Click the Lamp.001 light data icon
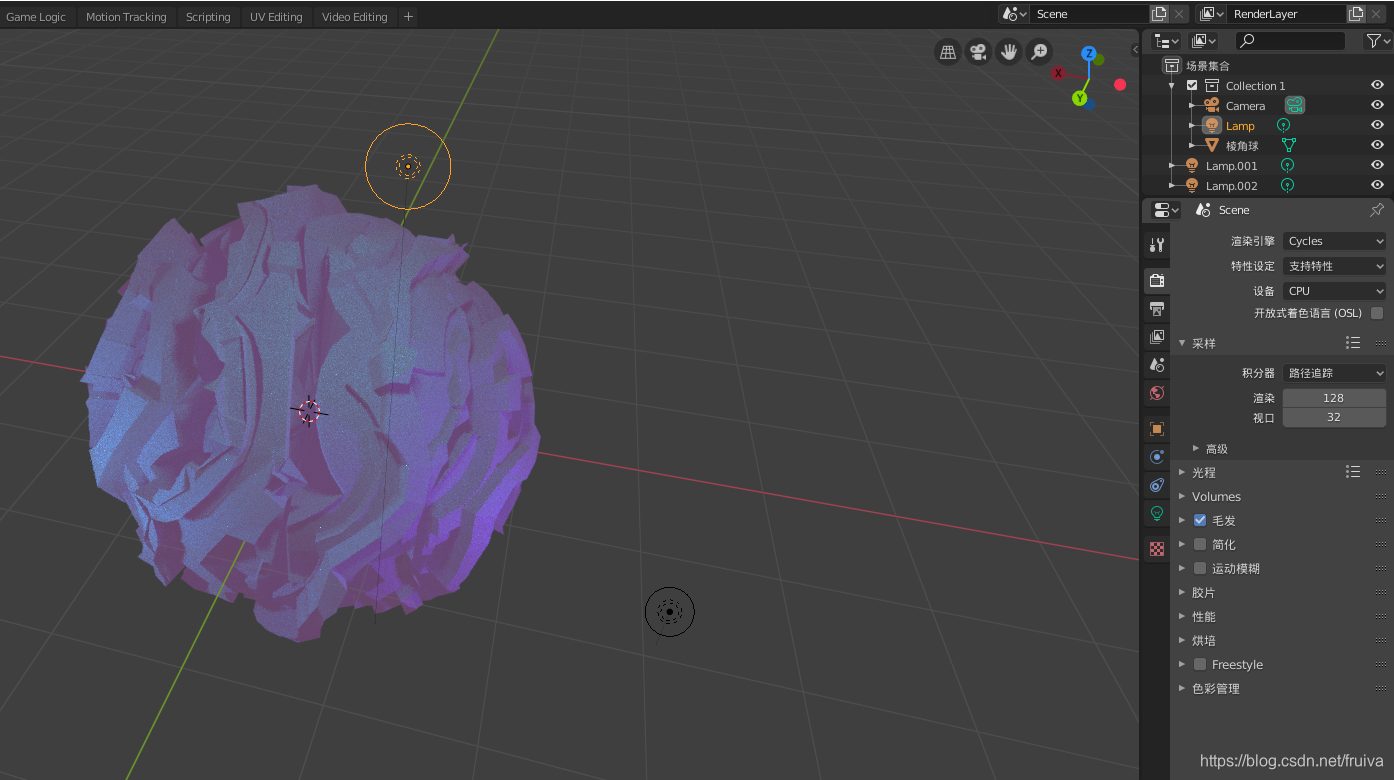Image resolution: width=1394 pixels, height=780 pixels. (1288, 165)
